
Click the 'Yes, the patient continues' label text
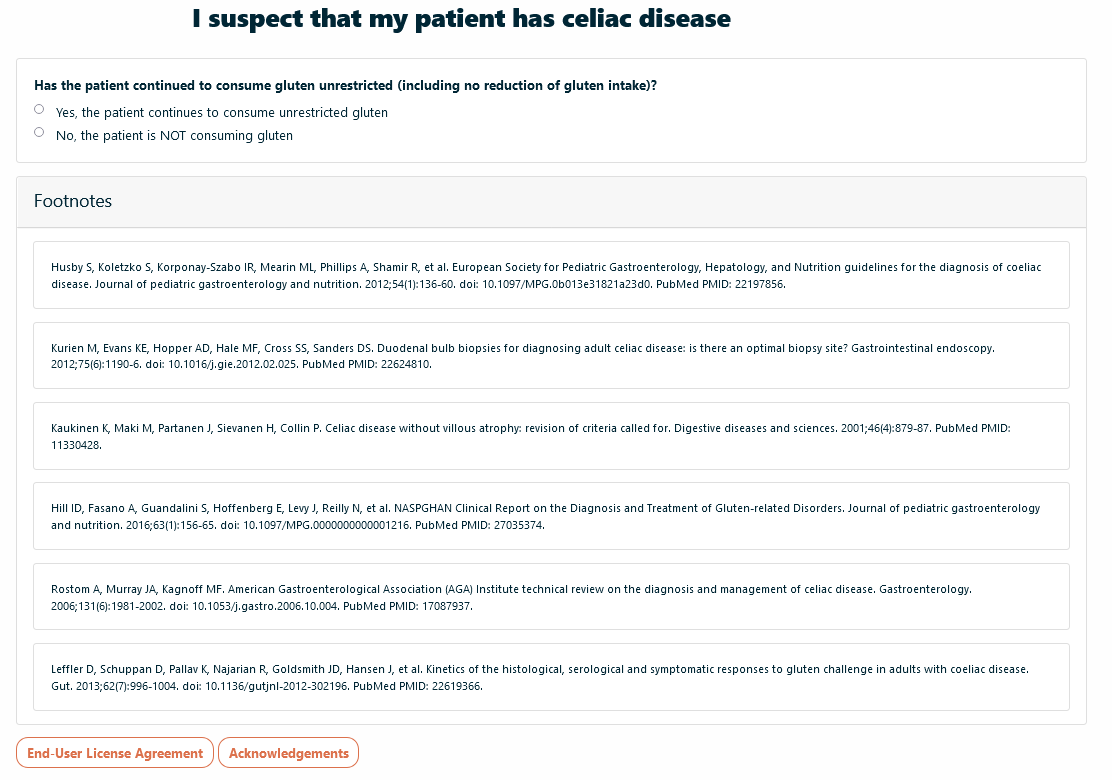click(x=222, y=113)
